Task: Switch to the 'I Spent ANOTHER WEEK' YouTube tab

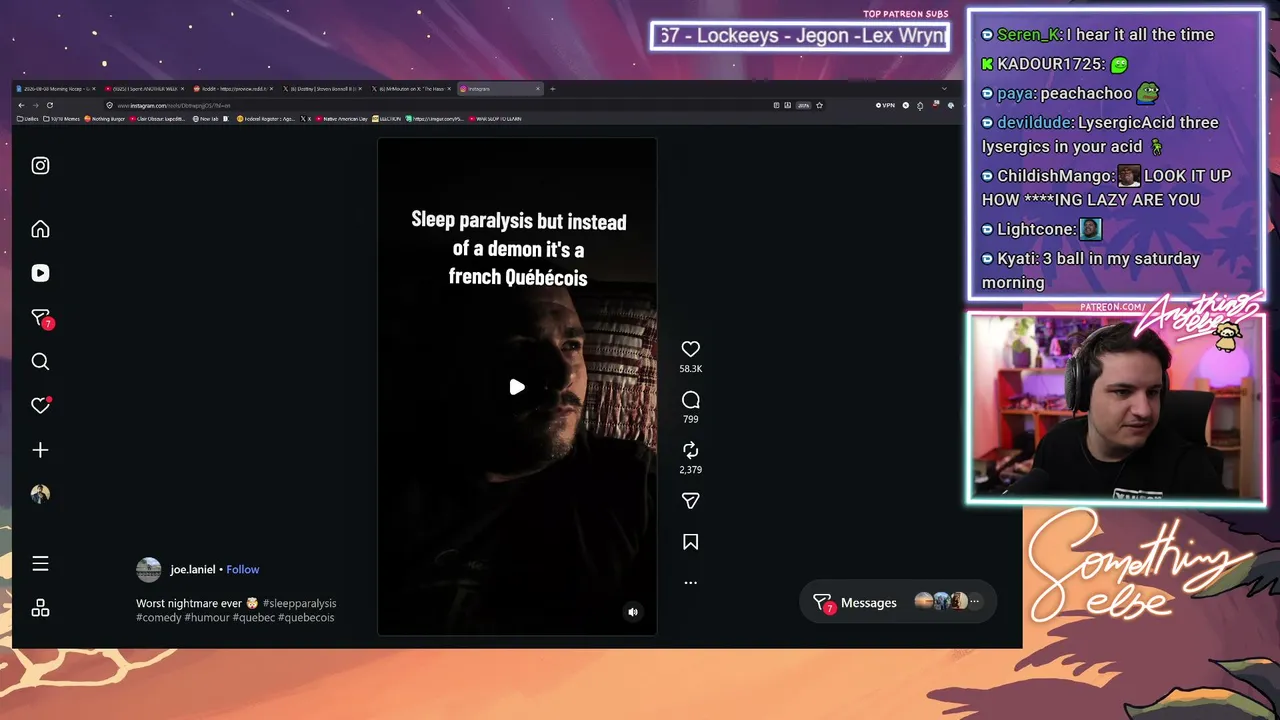Action: (144, 89)
